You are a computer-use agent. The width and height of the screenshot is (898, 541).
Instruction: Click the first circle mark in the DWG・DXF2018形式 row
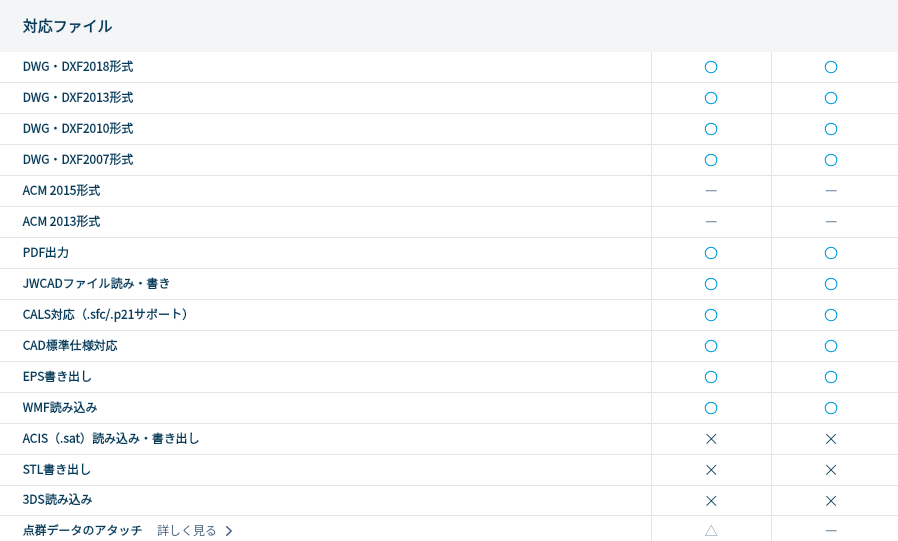coord(711,67)
